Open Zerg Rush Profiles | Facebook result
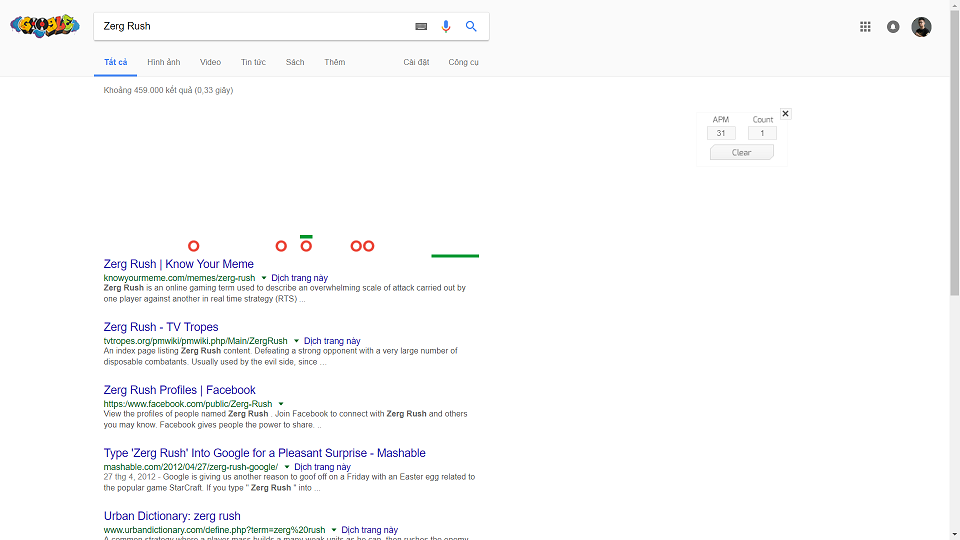The width and height of the screenshot is (960, 540). [179, 390]
